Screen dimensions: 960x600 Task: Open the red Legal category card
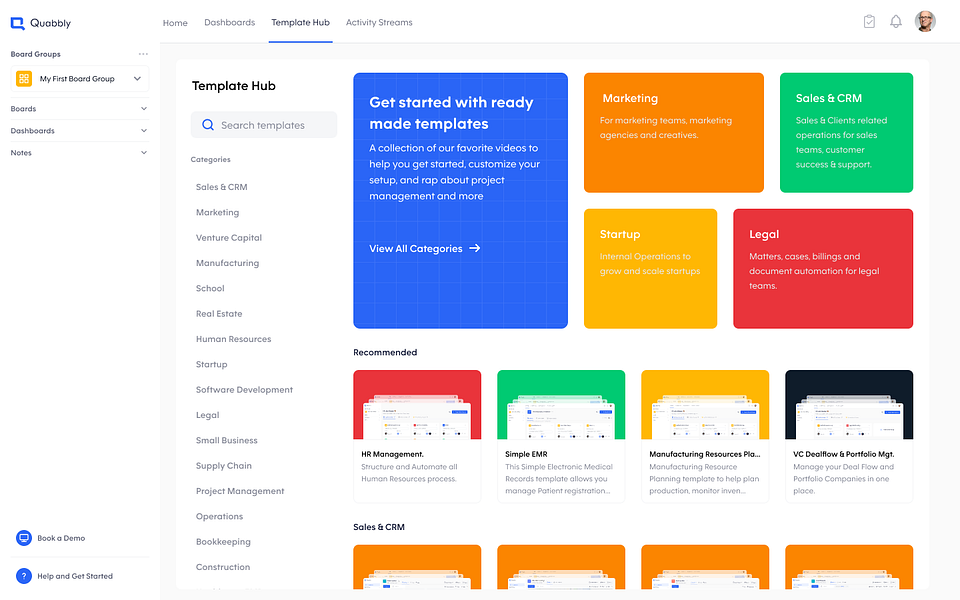823,269
